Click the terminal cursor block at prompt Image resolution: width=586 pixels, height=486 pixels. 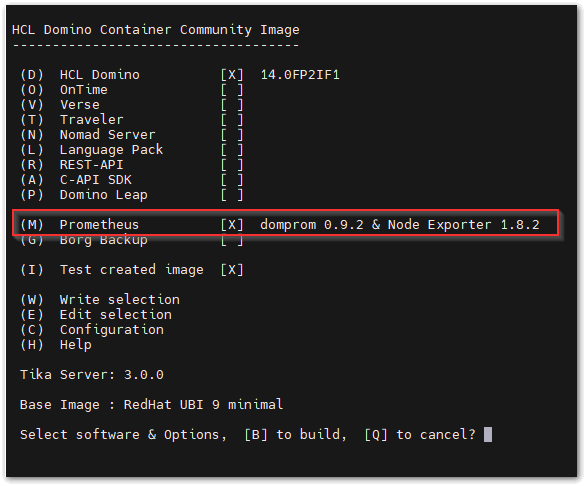tap(488, 434)
